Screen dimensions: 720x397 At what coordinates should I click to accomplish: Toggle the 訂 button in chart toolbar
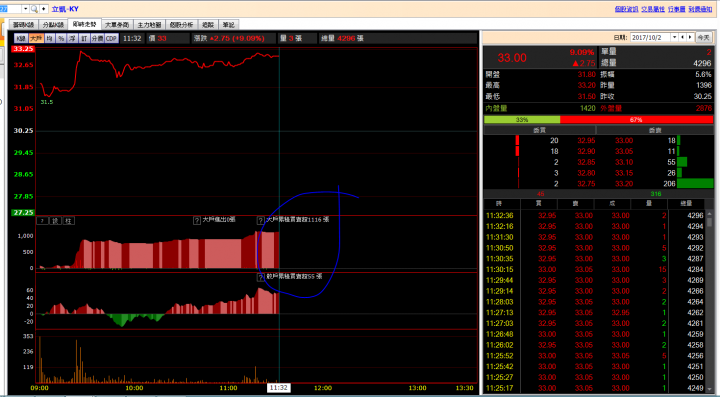84,39
